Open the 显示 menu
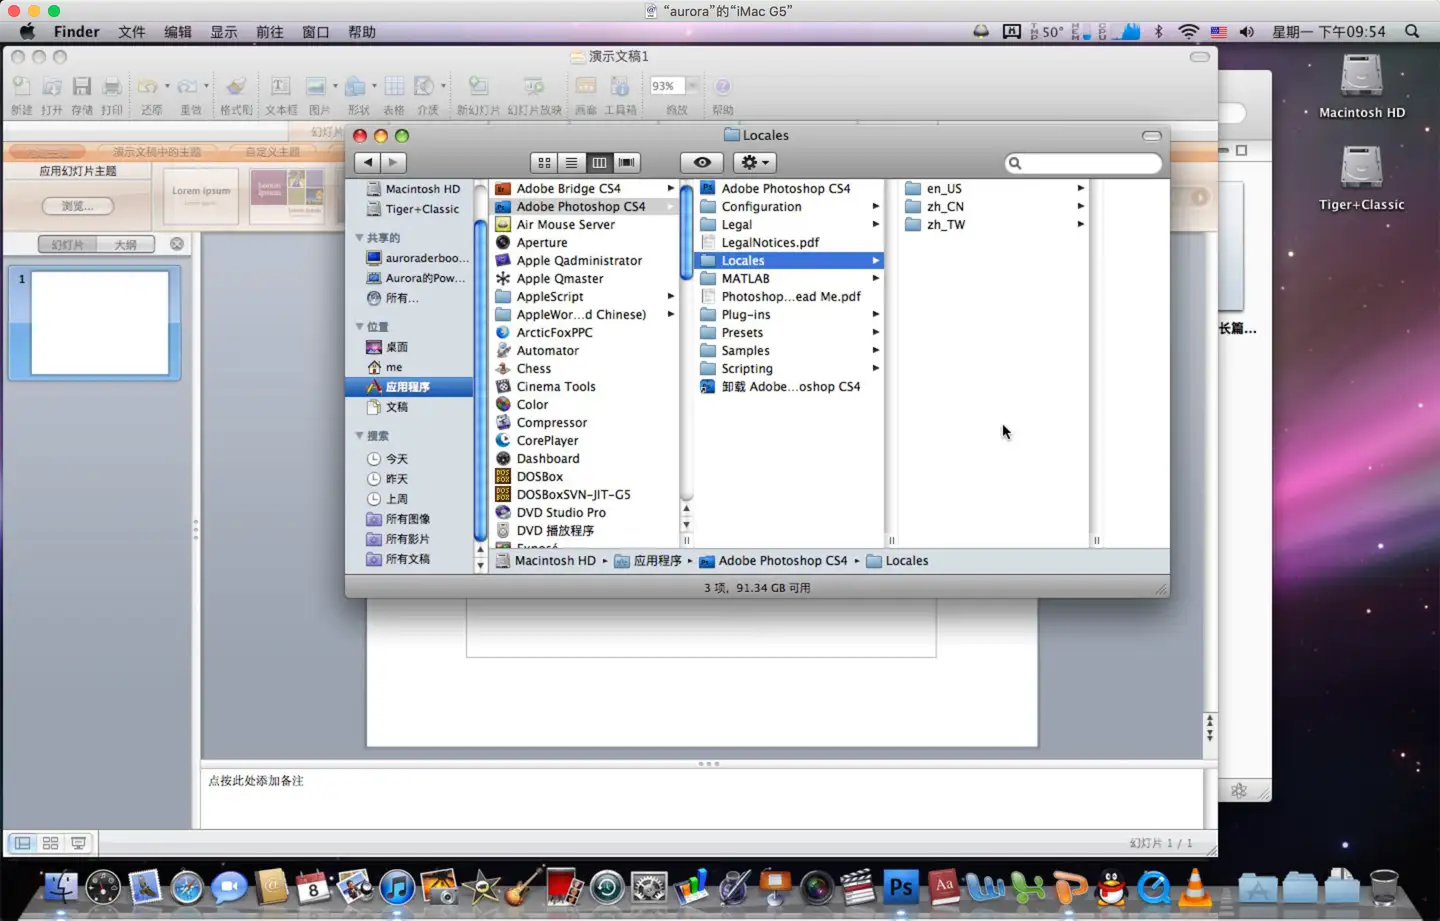 click(224, 32)
